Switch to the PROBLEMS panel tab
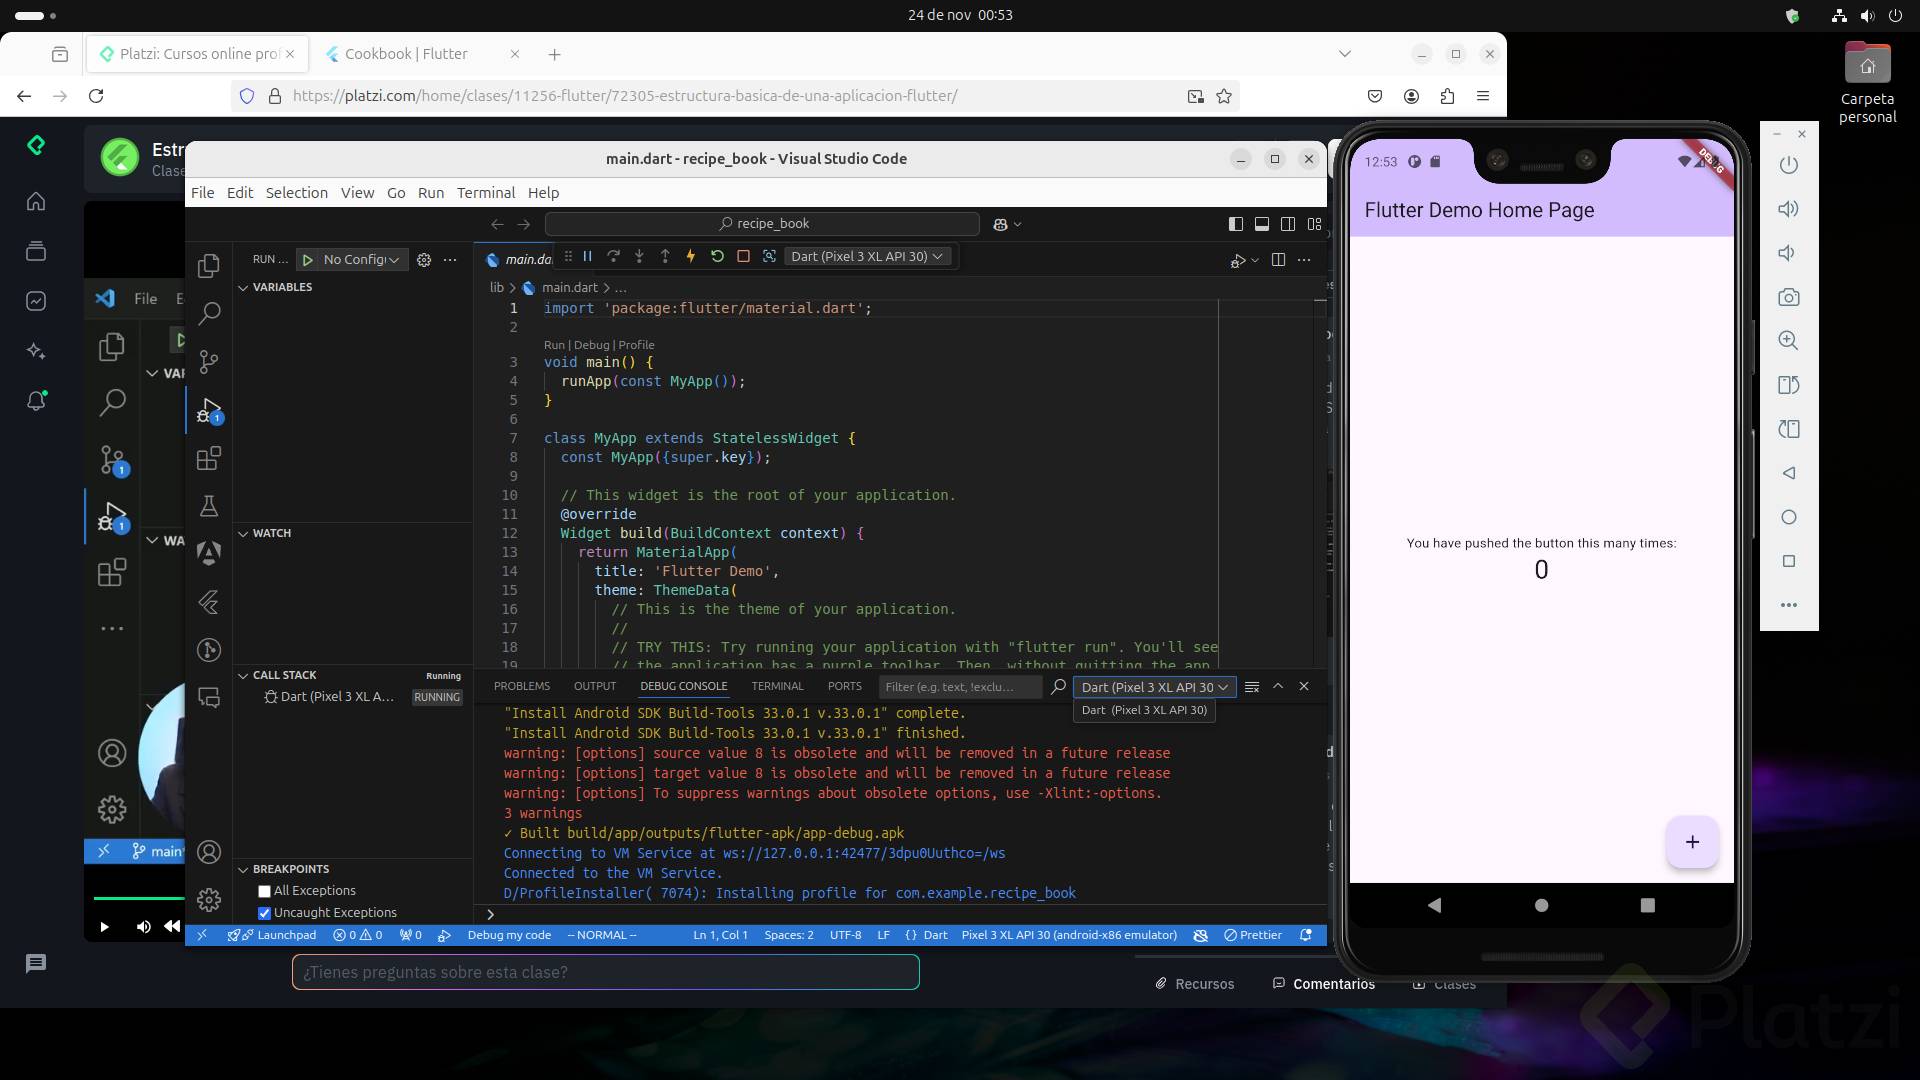The height and width of the screenshot is (1080, 1920). [521, 686]
